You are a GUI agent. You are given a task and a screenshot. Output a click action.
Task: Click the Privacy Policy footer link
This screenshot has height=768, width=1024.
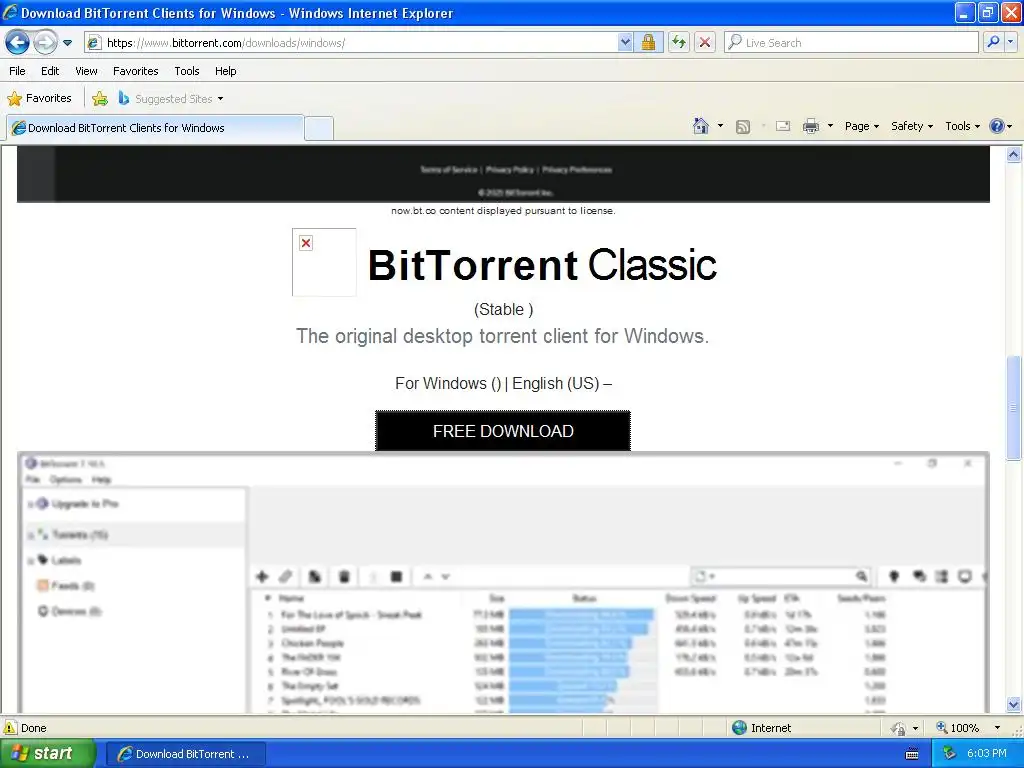(x=510, y=170)
